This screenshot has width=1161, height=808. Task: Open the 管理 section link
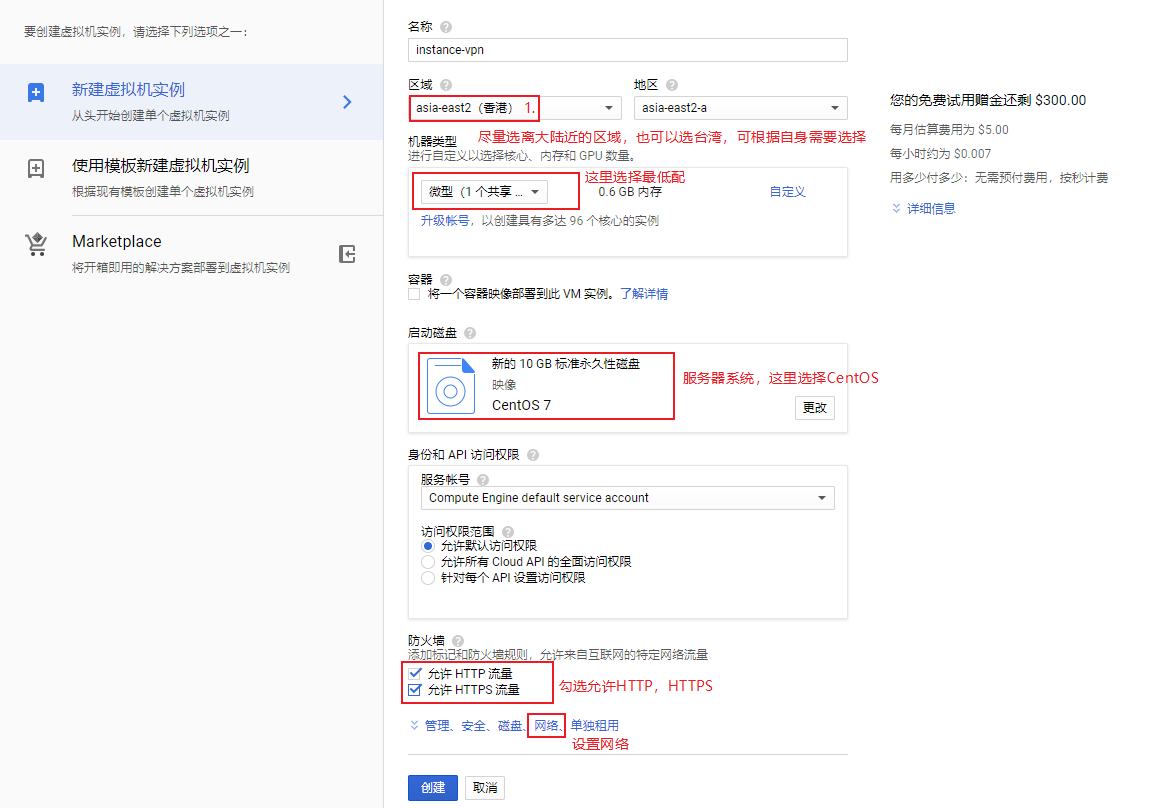pyautogui.click(x=437, y=726)
